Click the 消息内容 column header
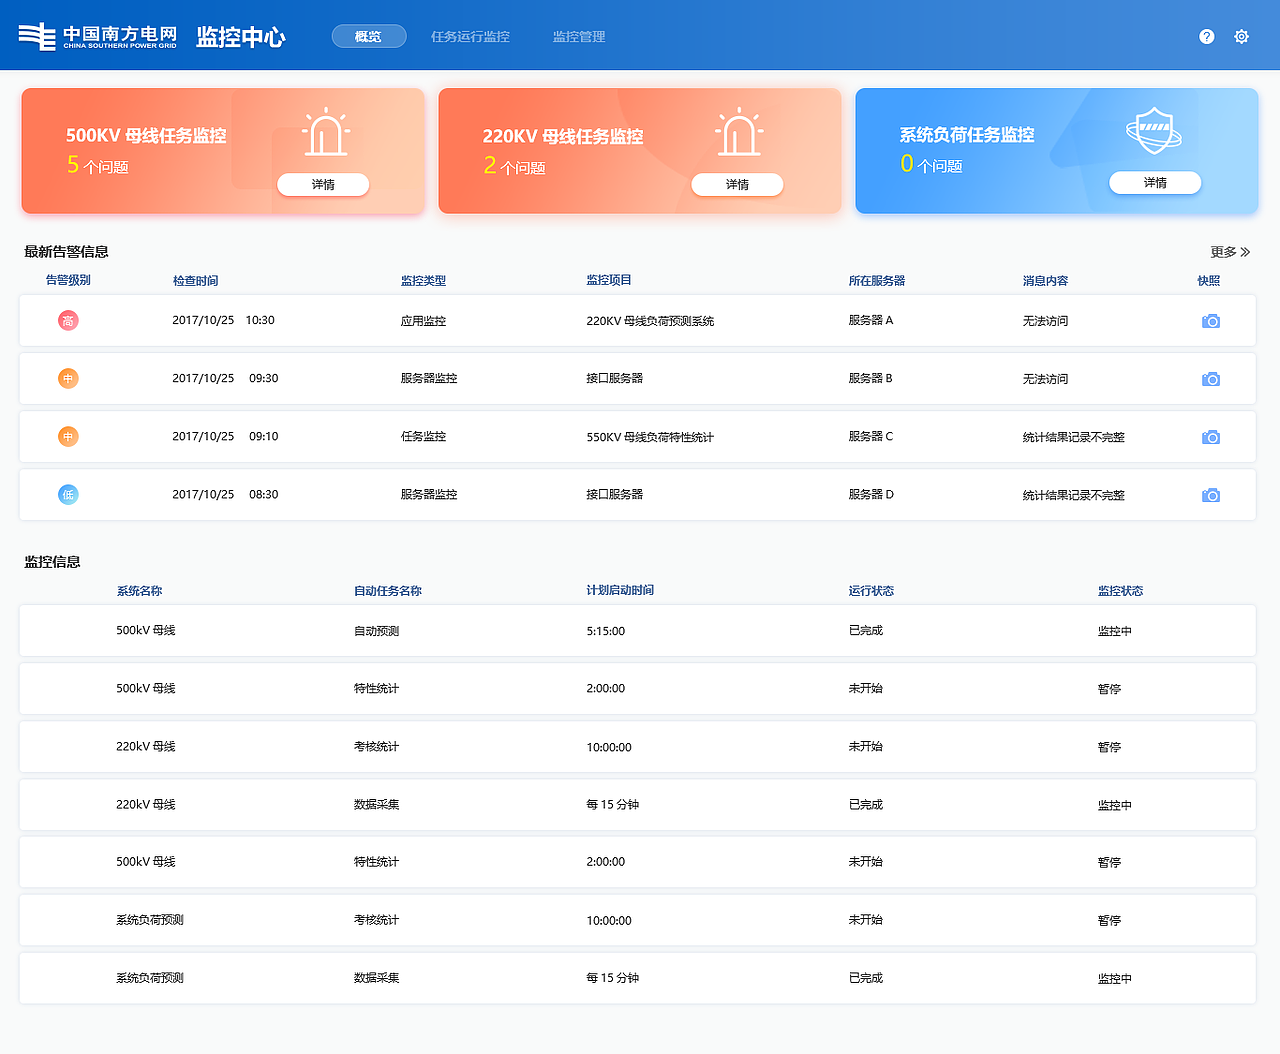 [x=1045, y=281]
